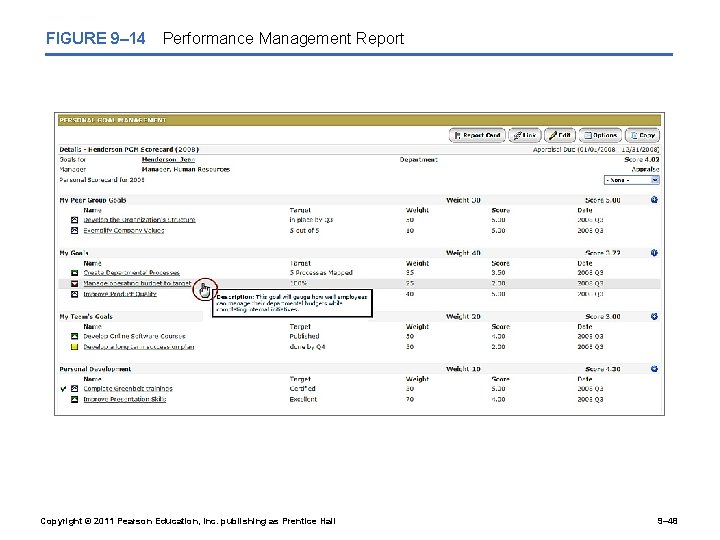720x540 pixels.
Task: Open Exemplify Company Values goal link
Action: coord(124,231)
